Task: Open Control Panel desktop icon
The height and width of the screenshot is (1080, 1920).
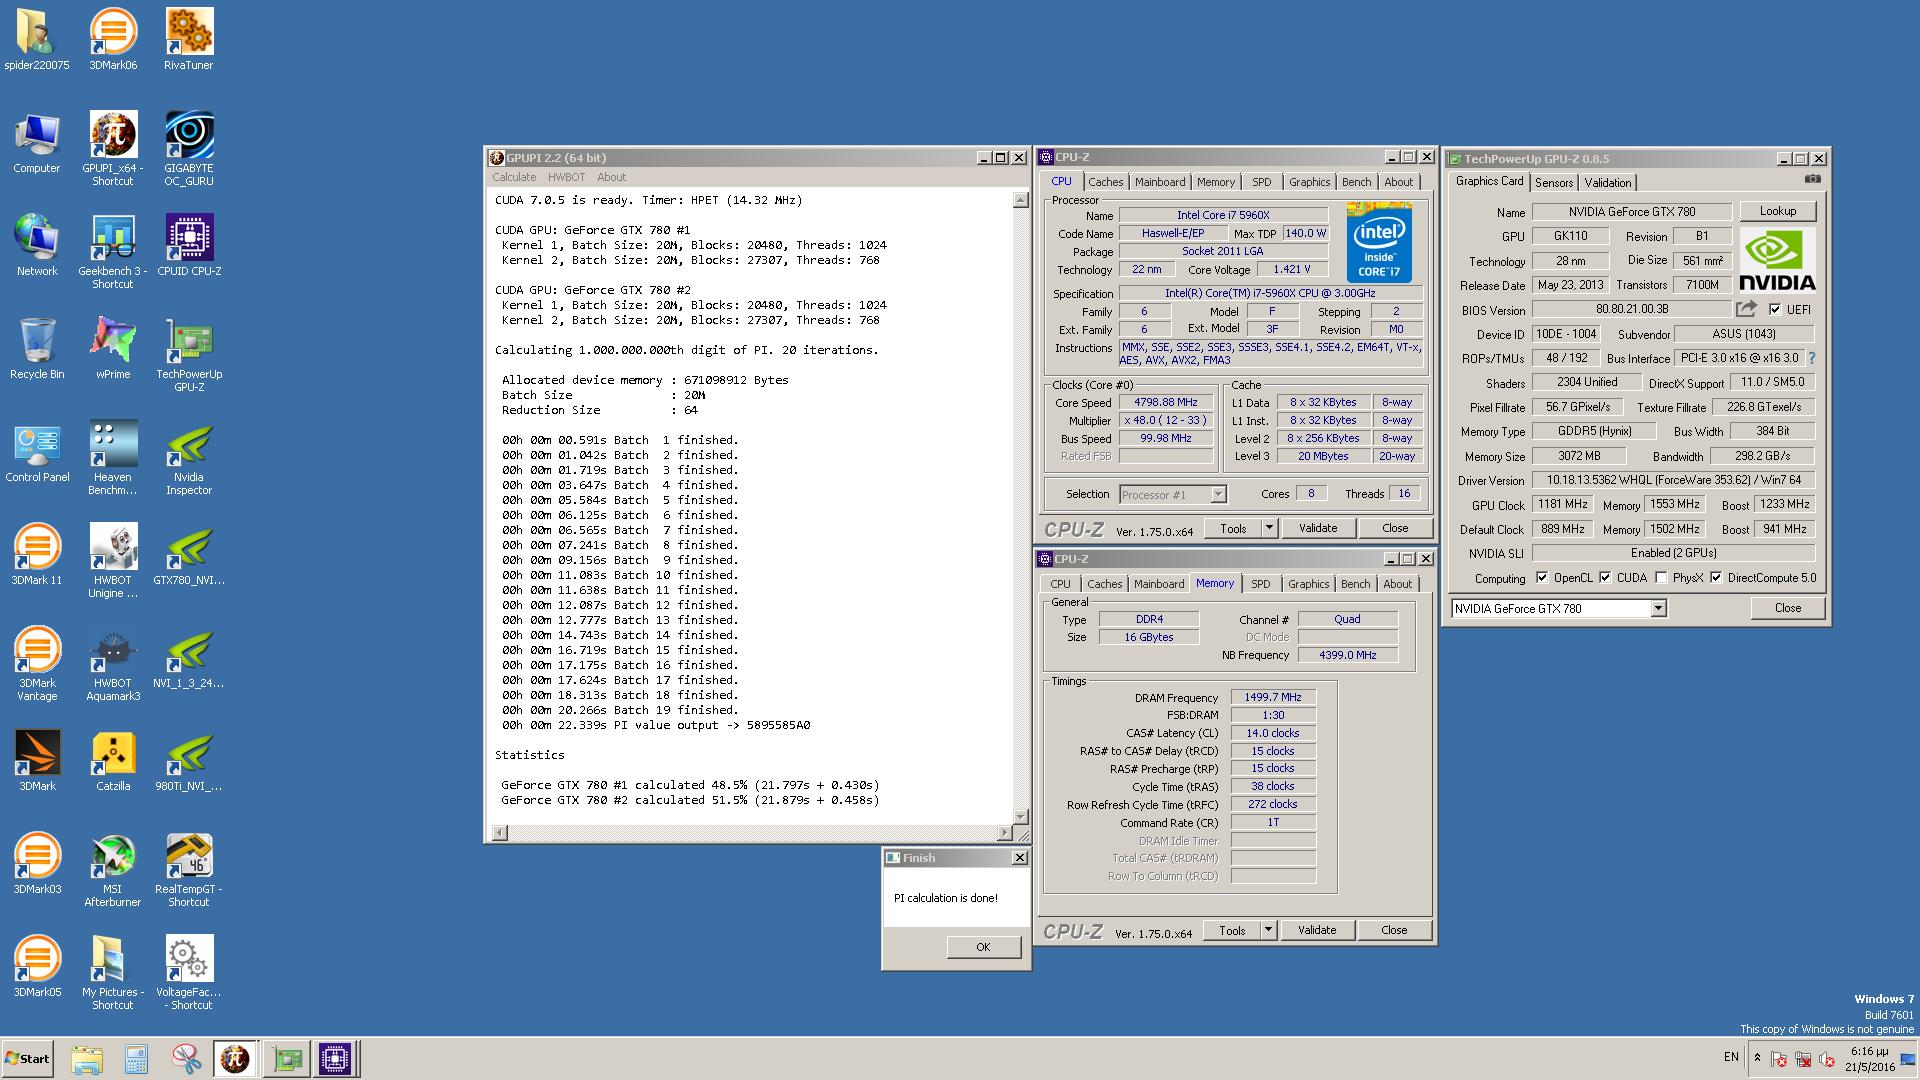Action: [37, 452]
